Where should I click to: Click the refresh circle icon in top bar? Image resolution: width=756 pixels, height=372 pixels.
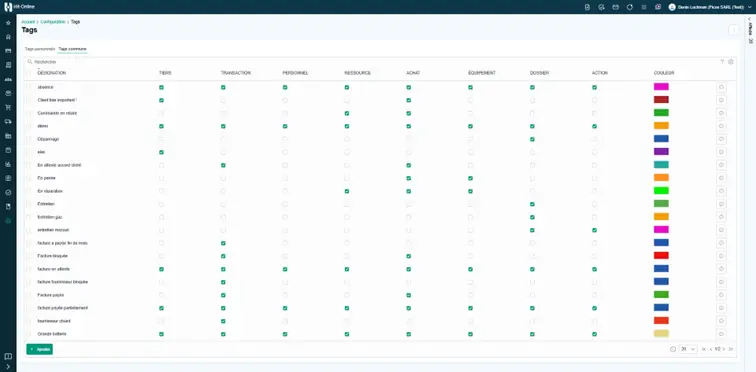pyautogui.click(x=630, y=7)
